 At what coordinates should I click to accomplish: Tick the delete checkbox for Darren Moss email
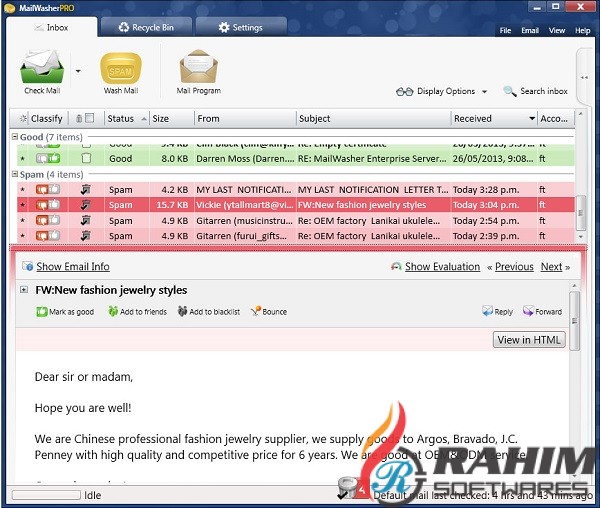click(86, 158)
